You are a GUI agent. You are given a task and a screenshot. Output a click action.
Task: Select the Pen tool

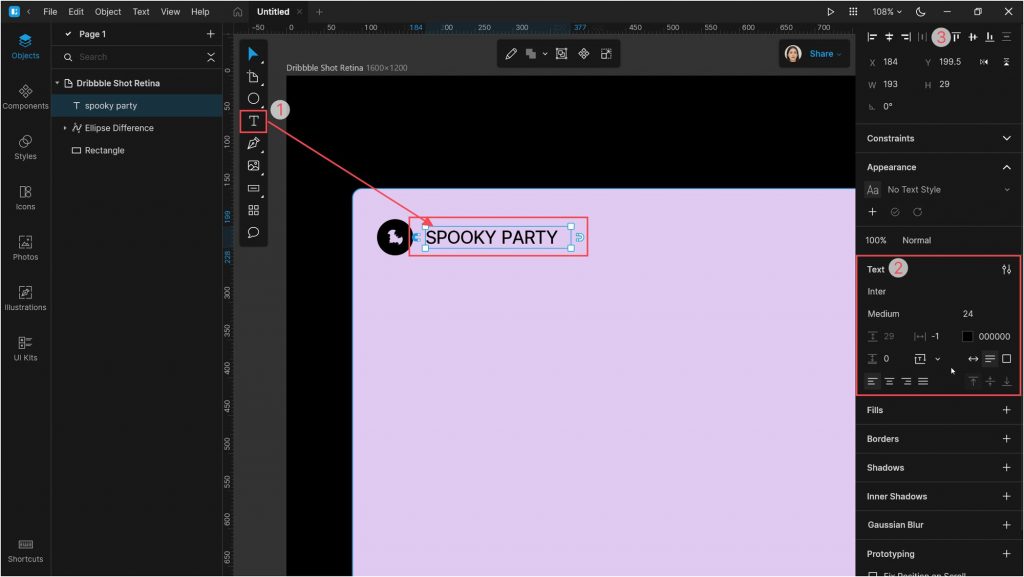[x=253, y=144]
